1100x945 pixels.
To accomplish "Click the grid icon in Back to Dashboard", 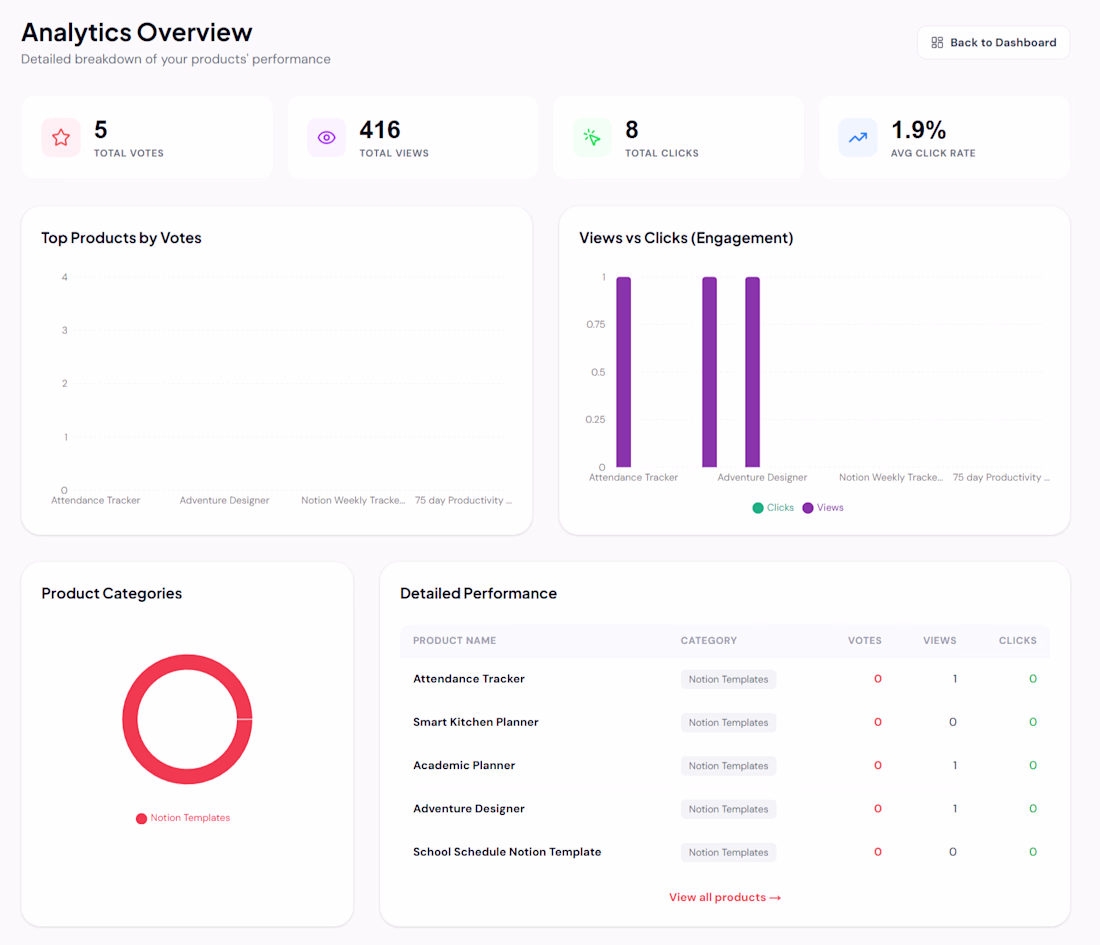I will click(937, 42).
